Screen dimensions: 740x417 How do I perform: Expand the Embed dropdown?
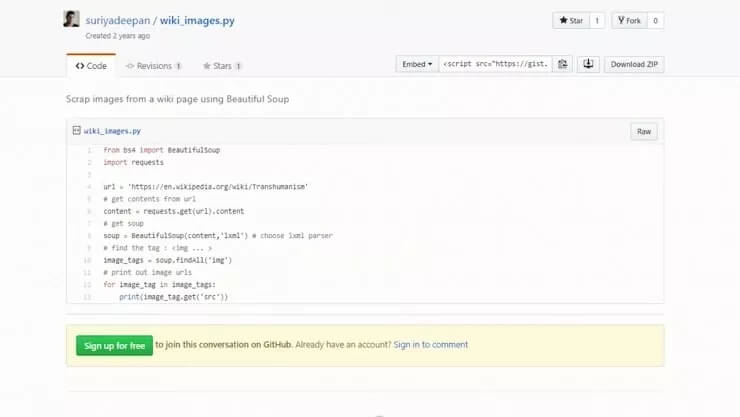417,65
